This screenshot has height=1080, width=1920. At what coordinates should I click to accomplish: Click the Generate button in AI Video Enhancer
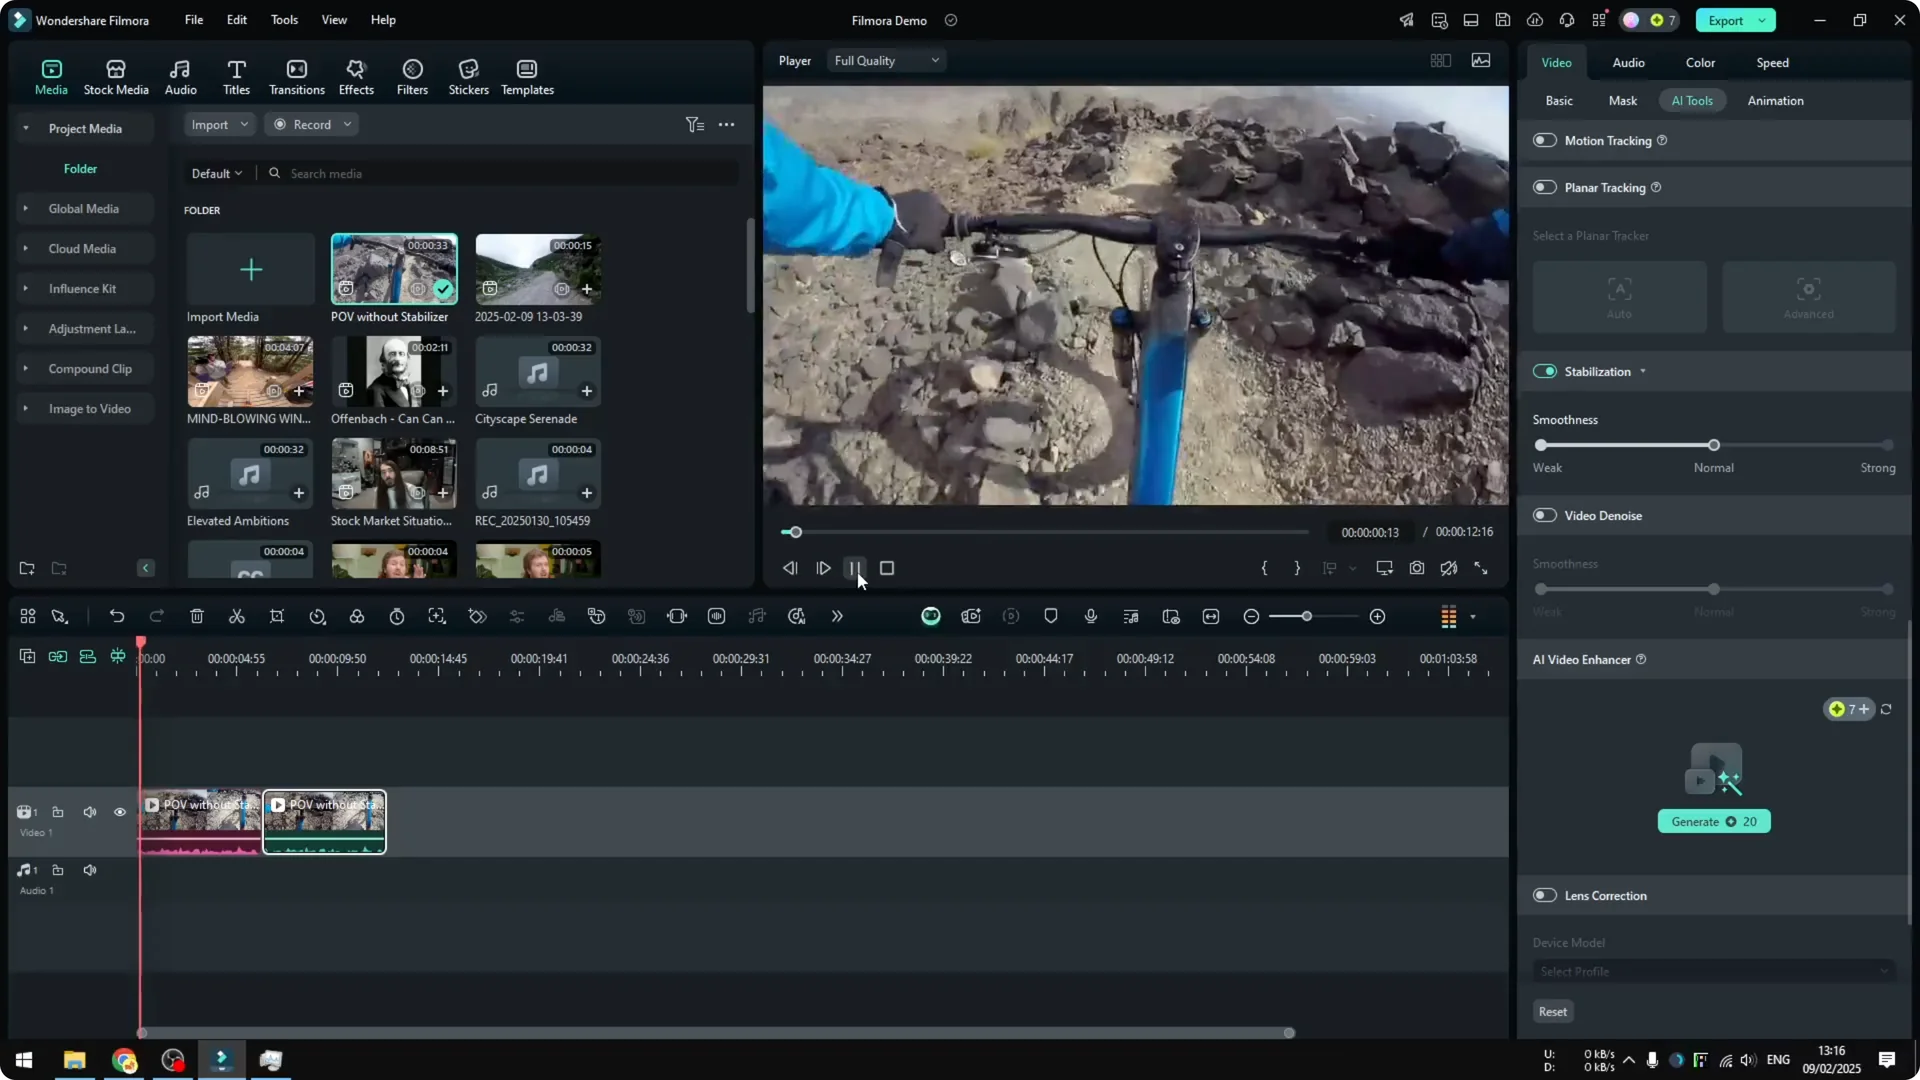[1714, 821]
